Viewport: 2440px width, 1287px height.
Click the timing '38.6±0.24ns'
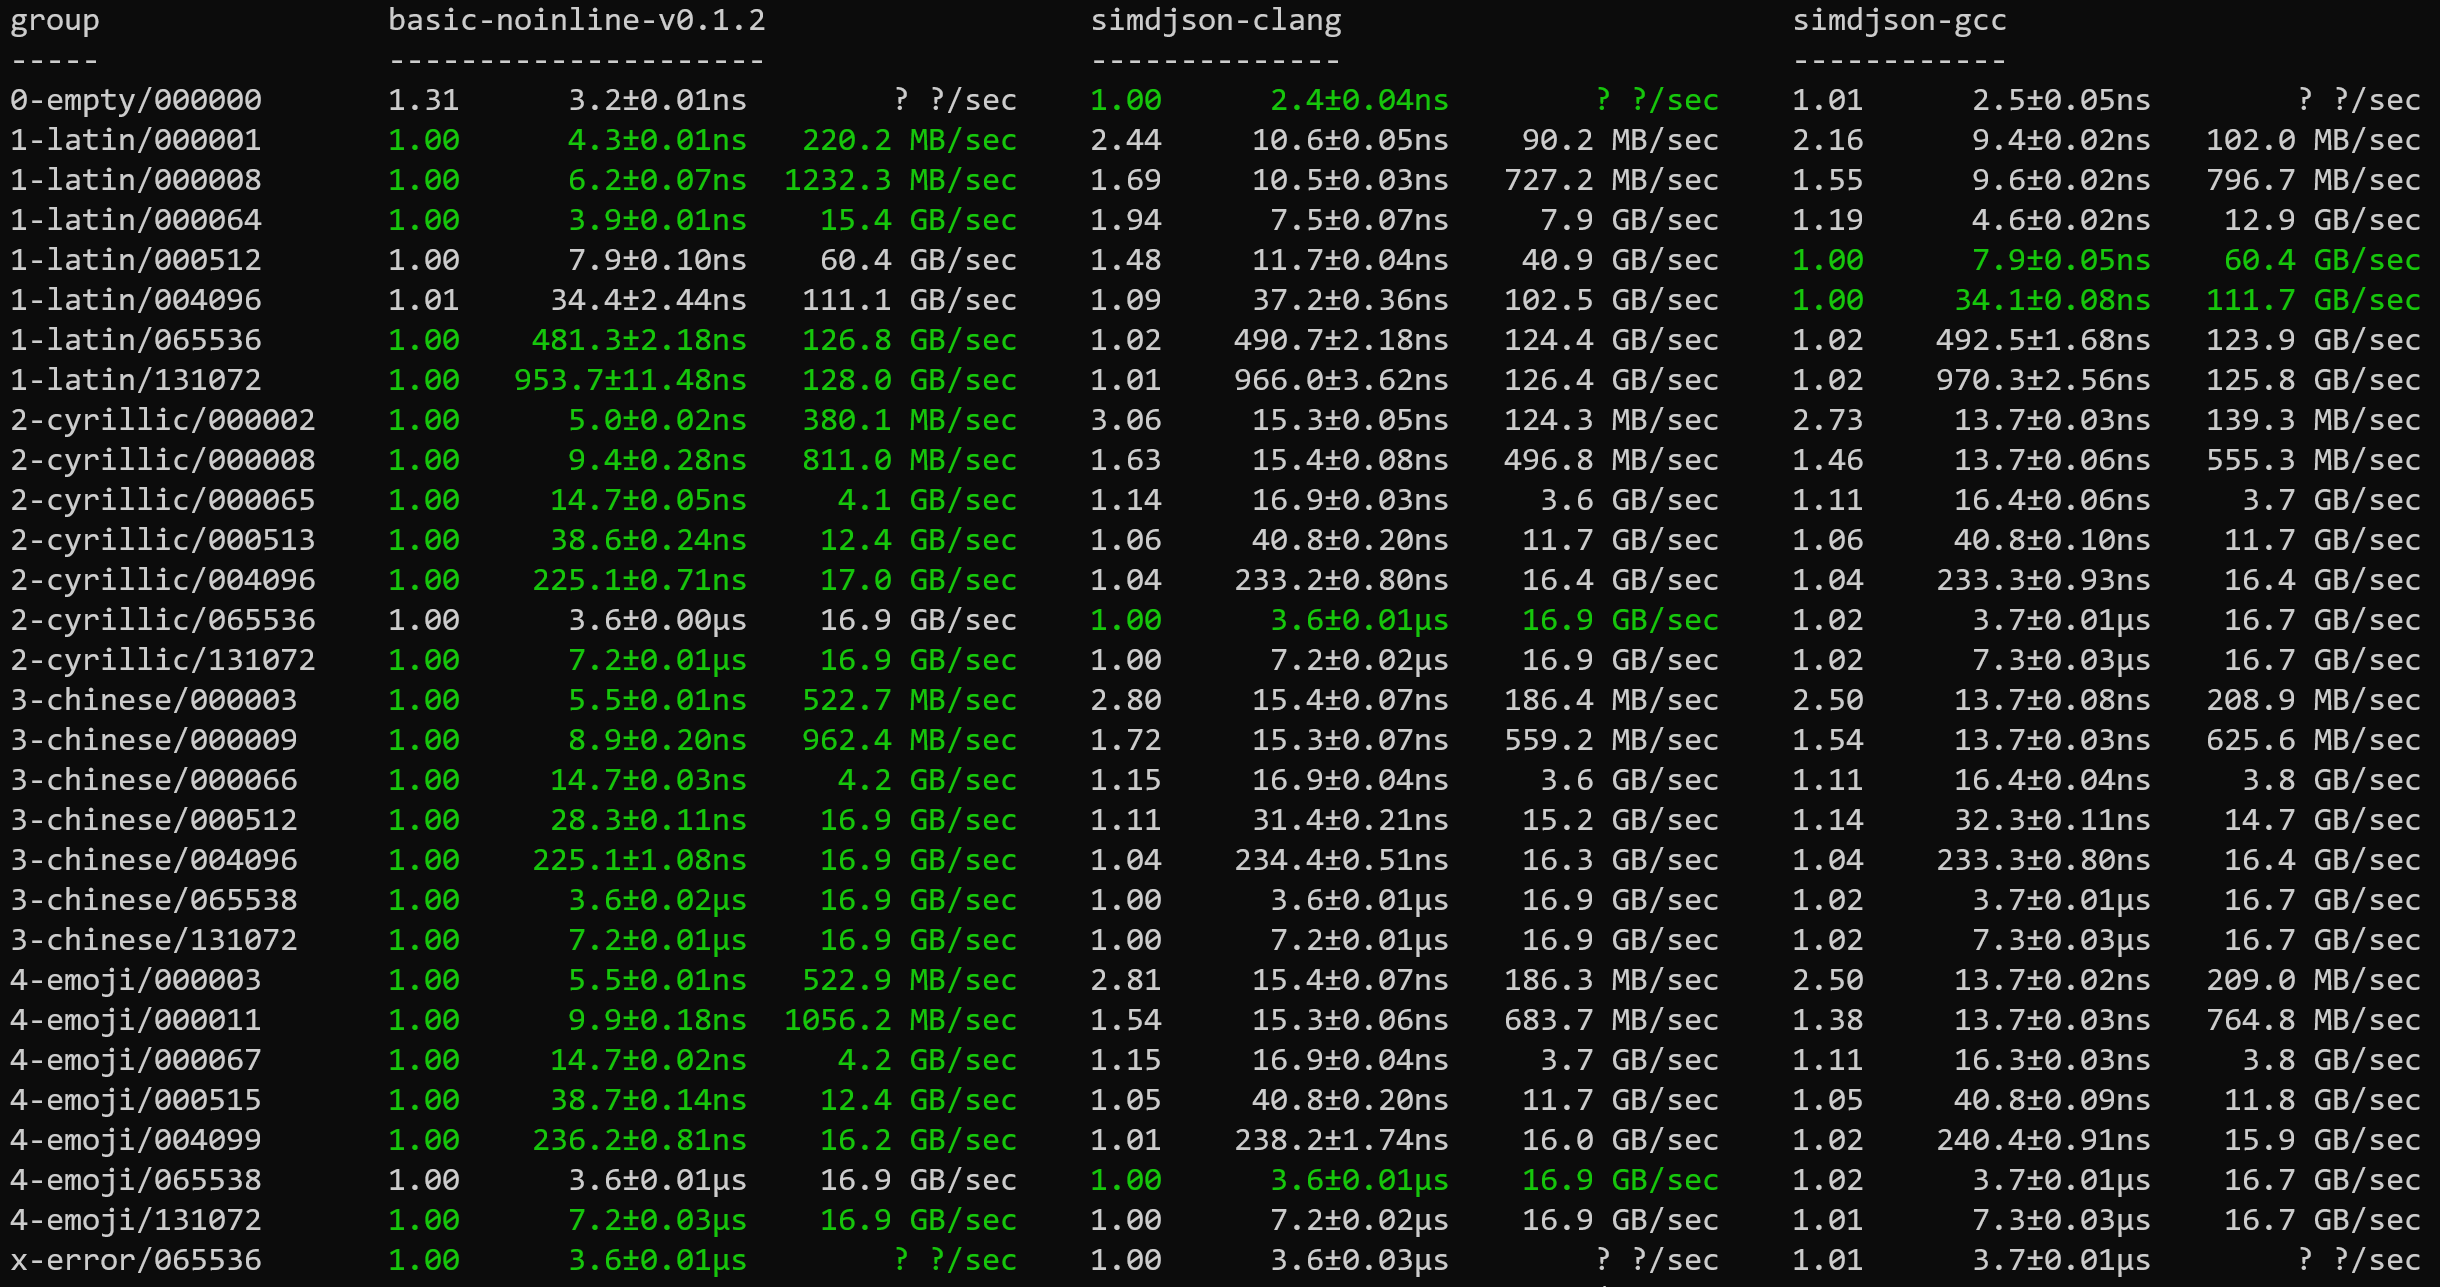[x=648, y=540]
